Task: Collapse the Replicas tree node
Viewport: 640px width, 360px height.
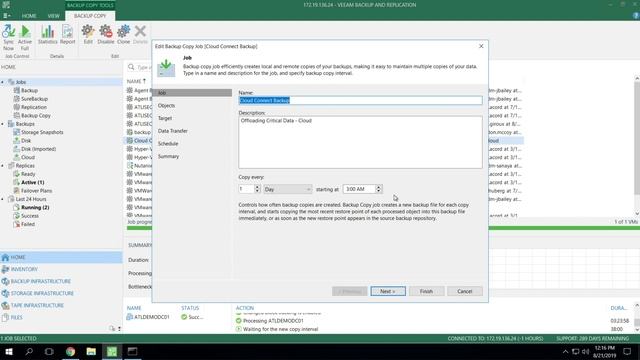Action: click(x=3, y=166)
